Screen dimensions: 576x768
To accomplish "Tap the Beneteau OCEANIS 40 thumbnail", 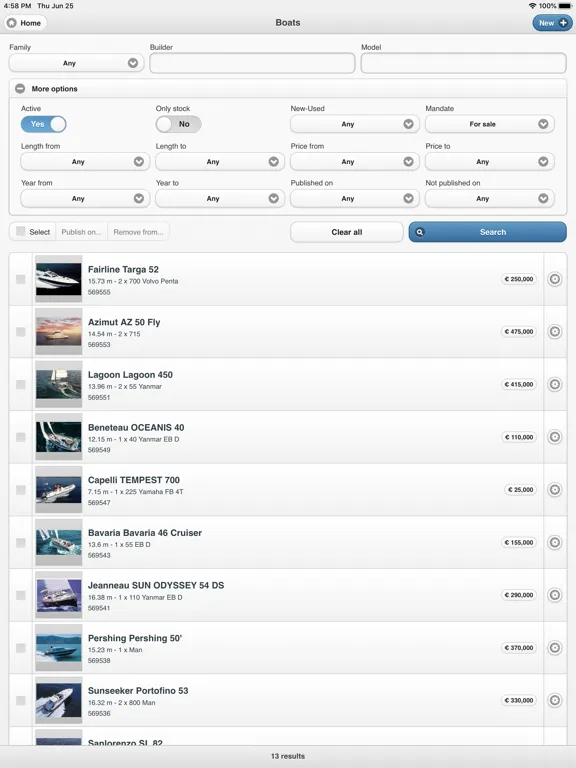I will pyautogui.click(x=59, y=437).
